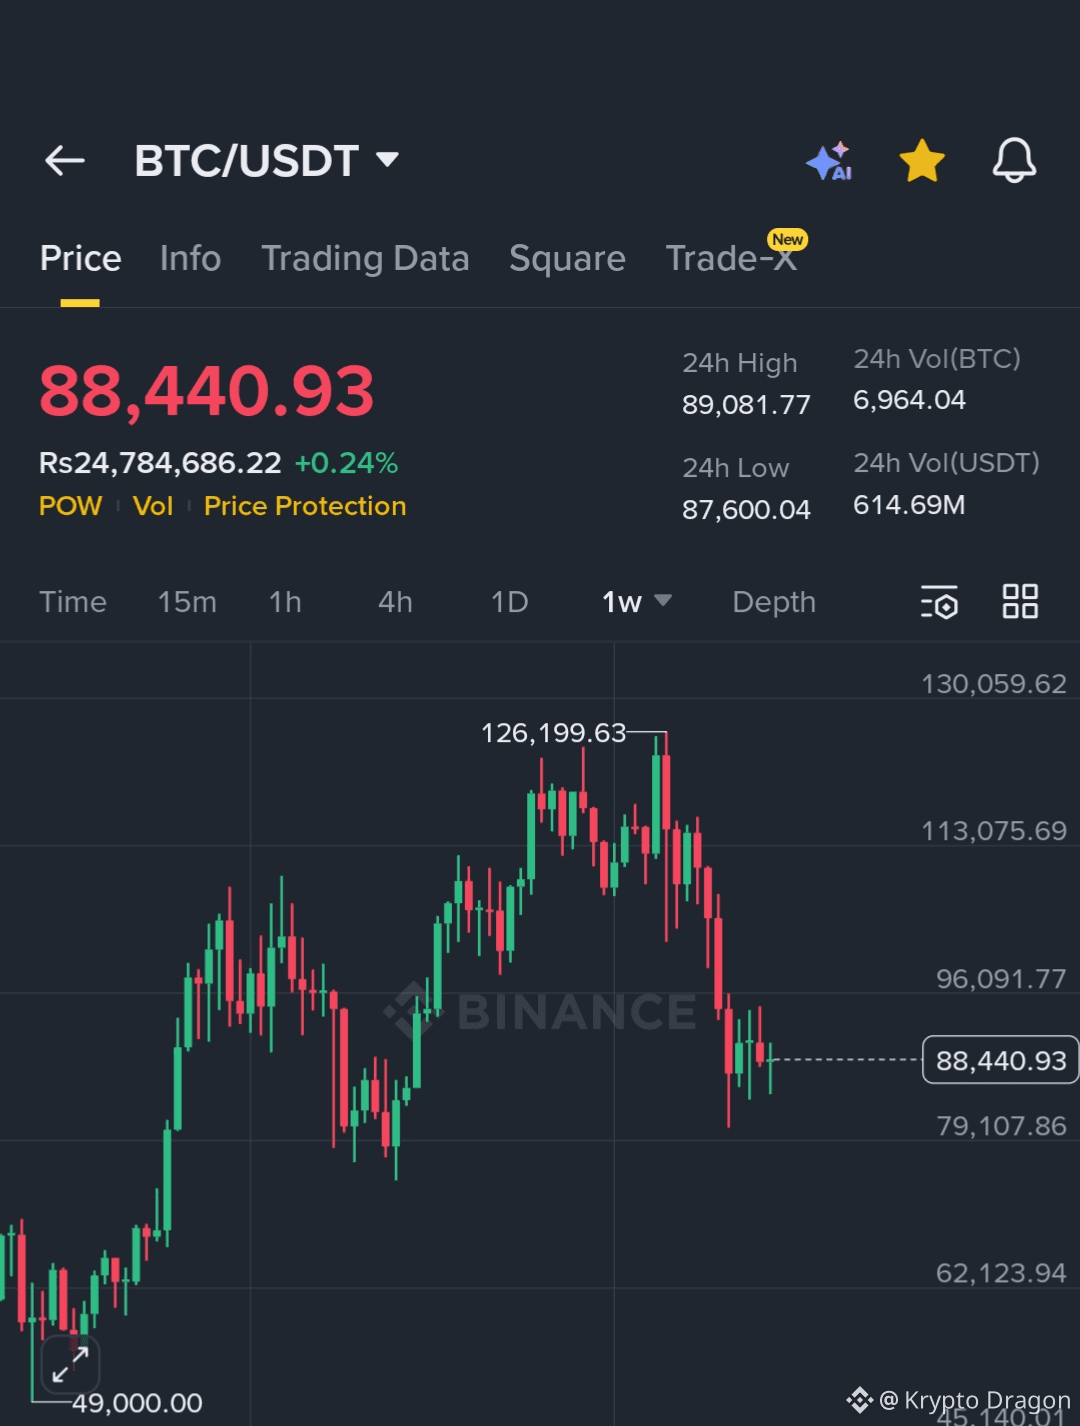
Task: Open price alerts bell icon
Action: 1013,161
